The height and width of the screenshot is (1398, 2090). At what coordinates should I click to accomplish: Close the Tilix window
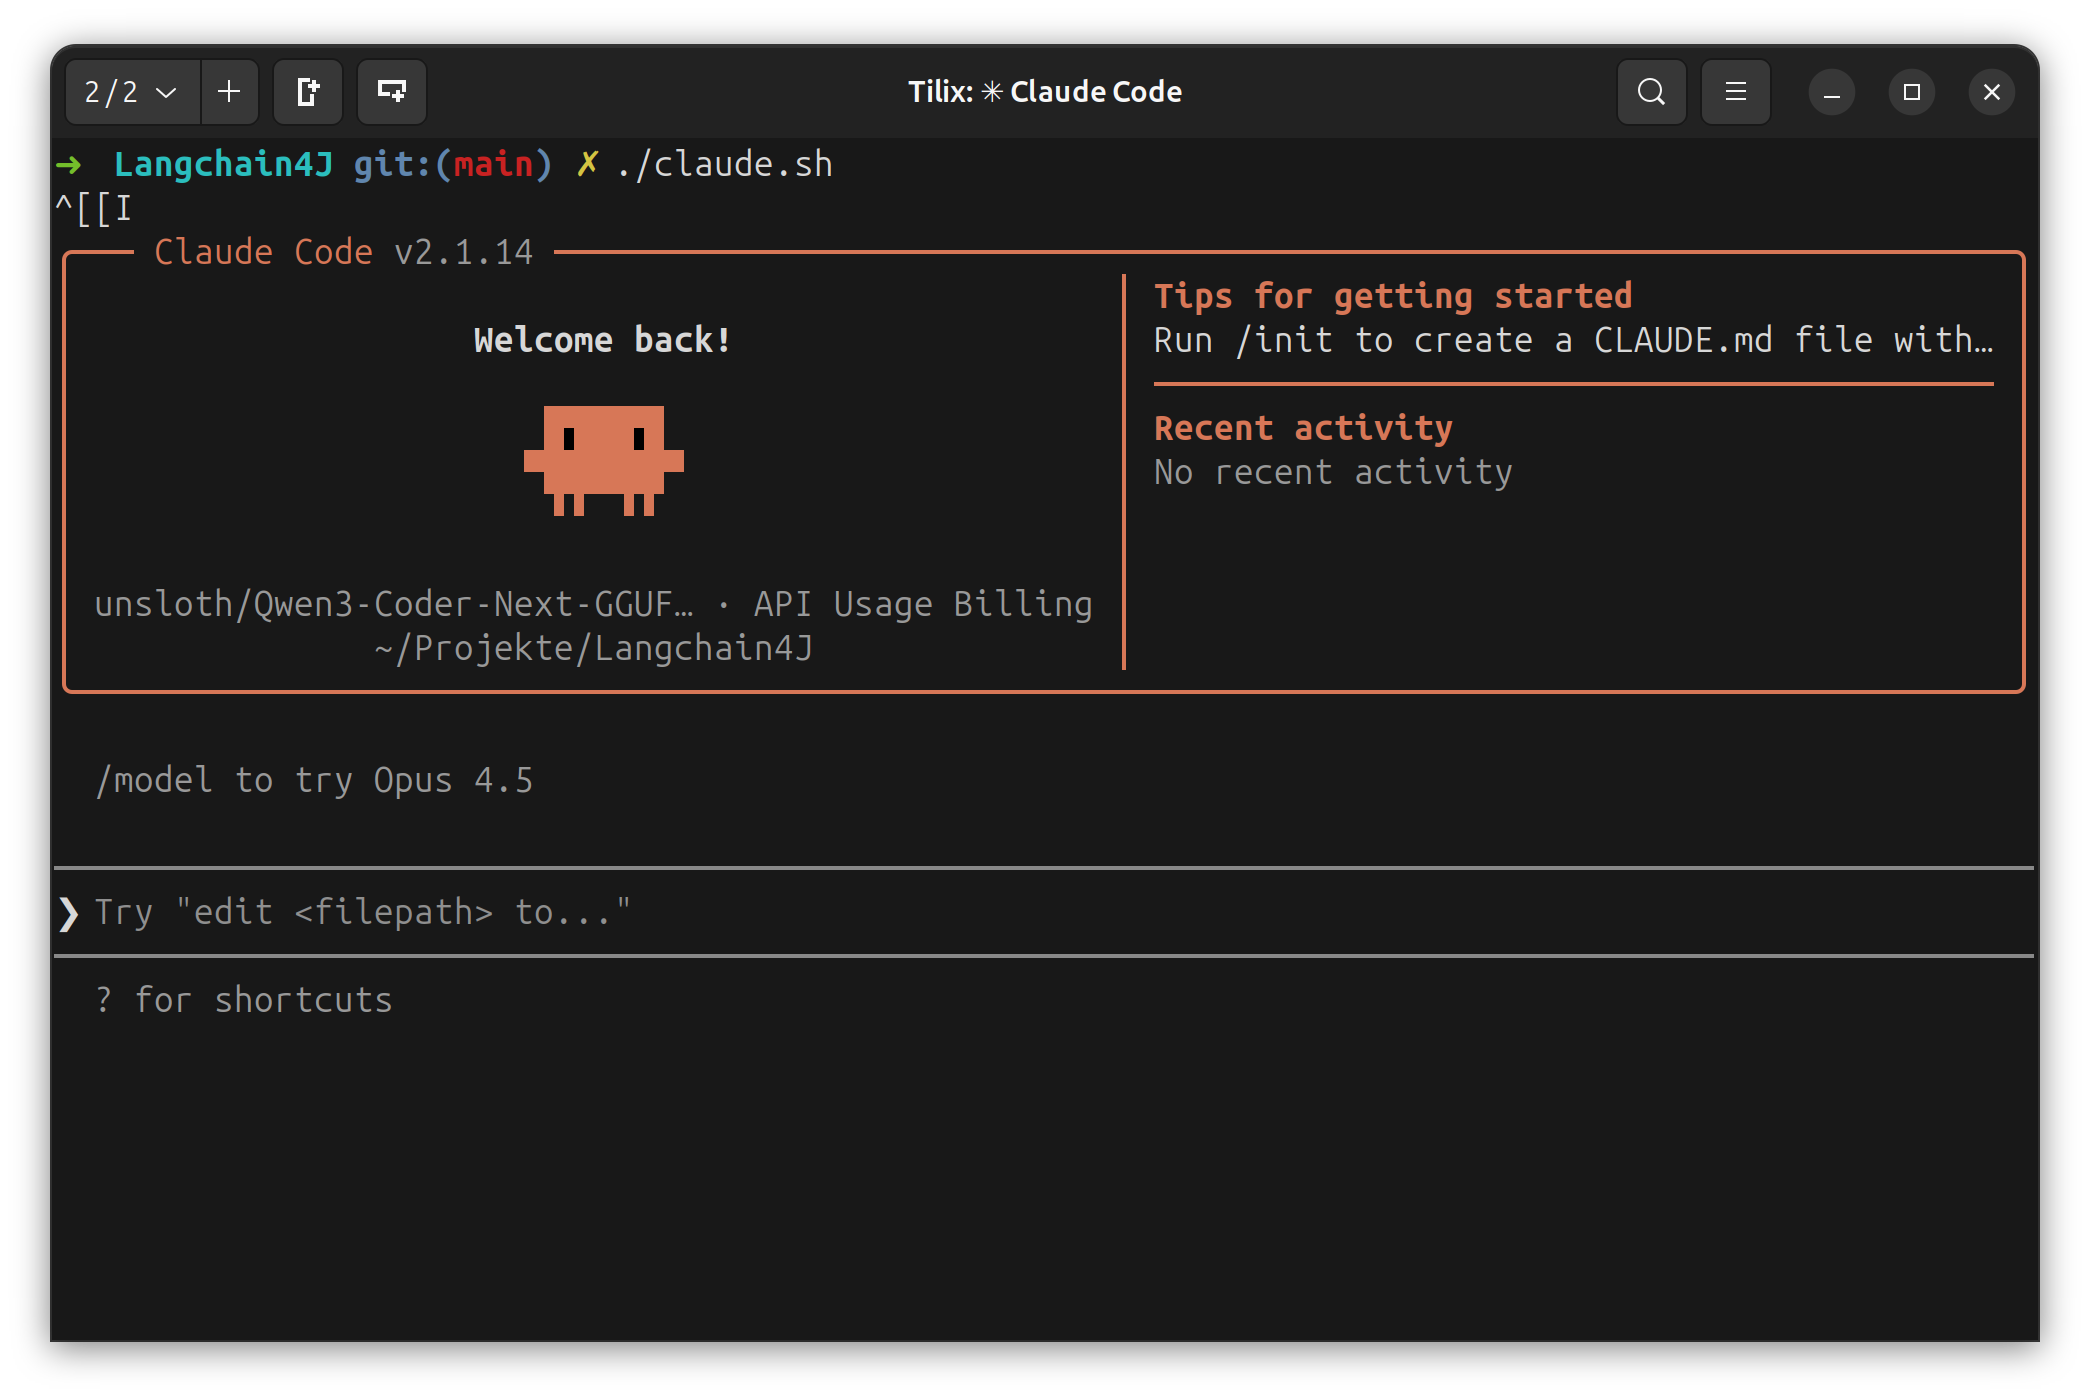[x=1991, y=93]
